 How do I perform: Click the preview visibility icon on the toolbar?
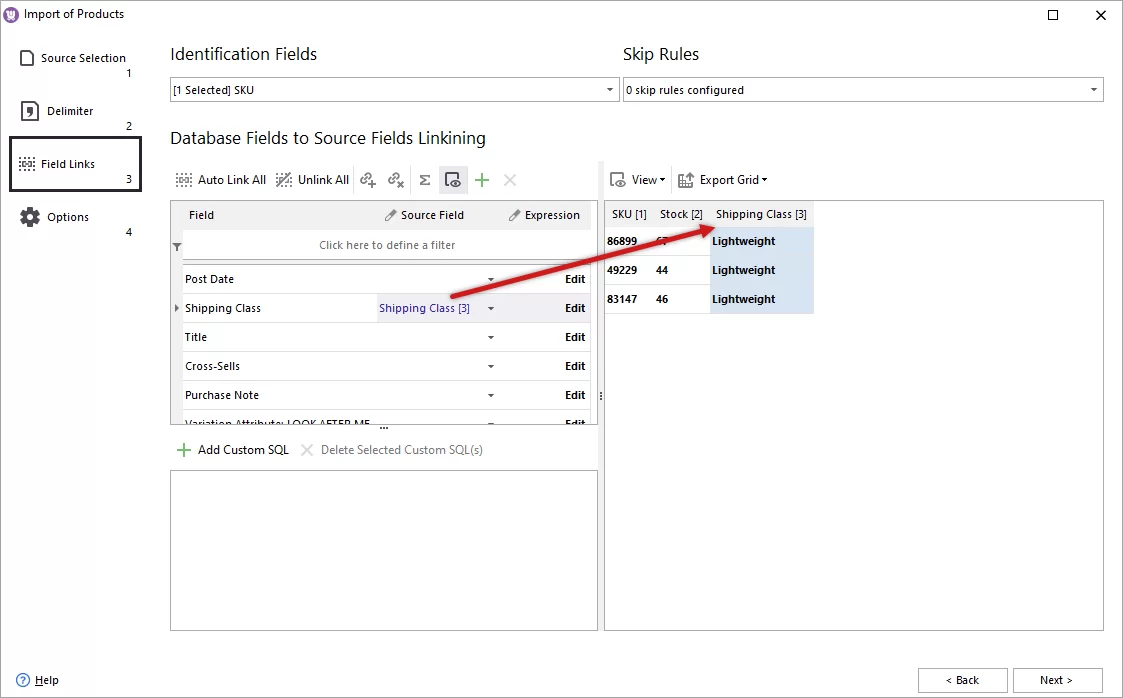[x=453, y=180]
